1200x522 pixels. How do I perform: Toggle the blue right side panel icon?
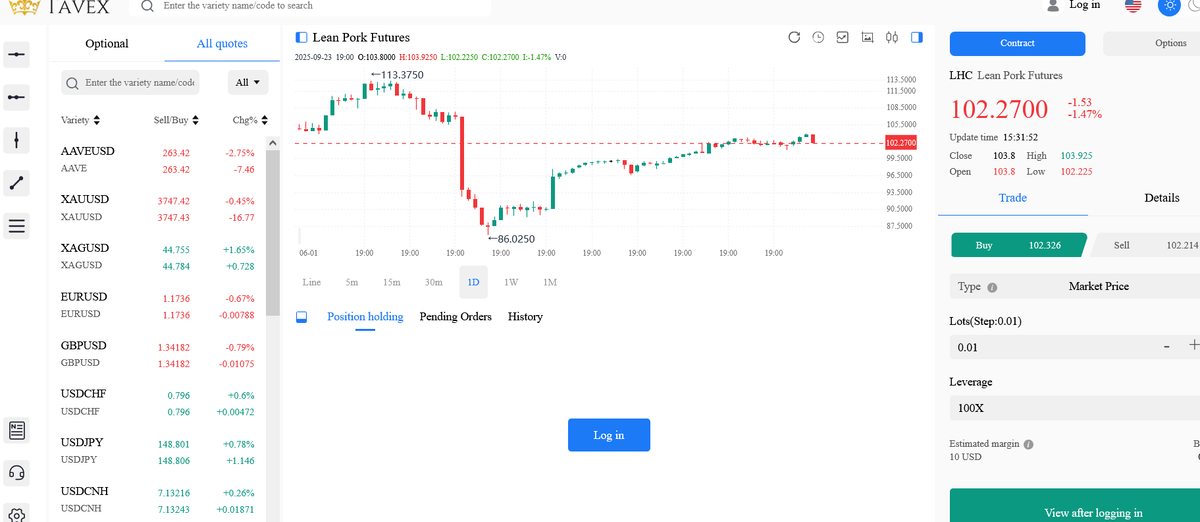(x=916, y=38)
